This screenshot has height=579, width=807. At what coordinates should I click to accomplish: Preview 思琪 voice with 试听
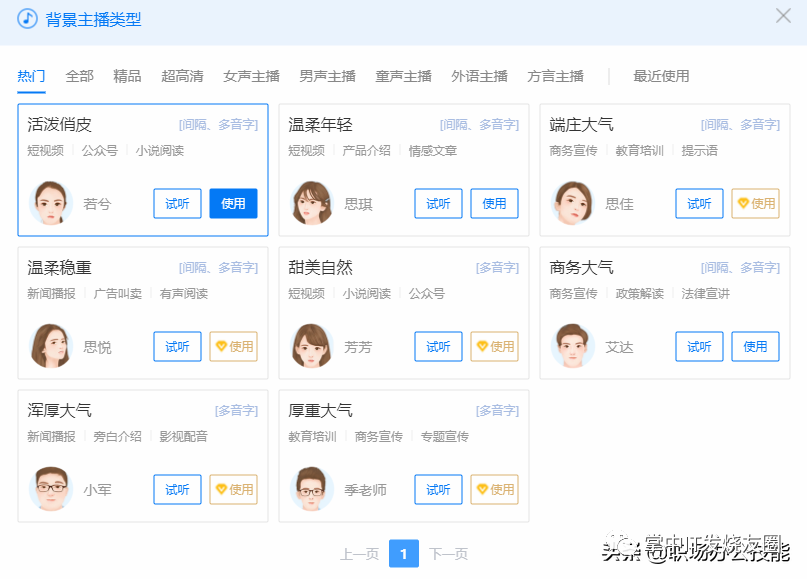[x=438, y=203]
